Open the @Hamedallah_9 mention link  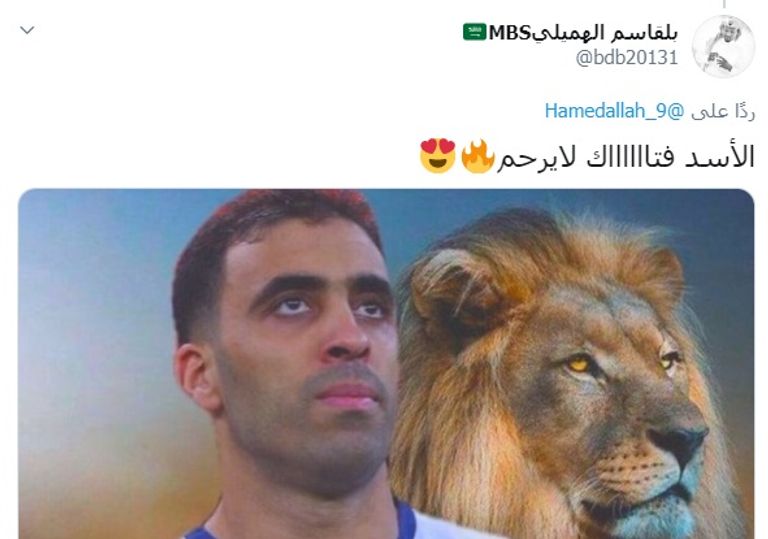615,111
